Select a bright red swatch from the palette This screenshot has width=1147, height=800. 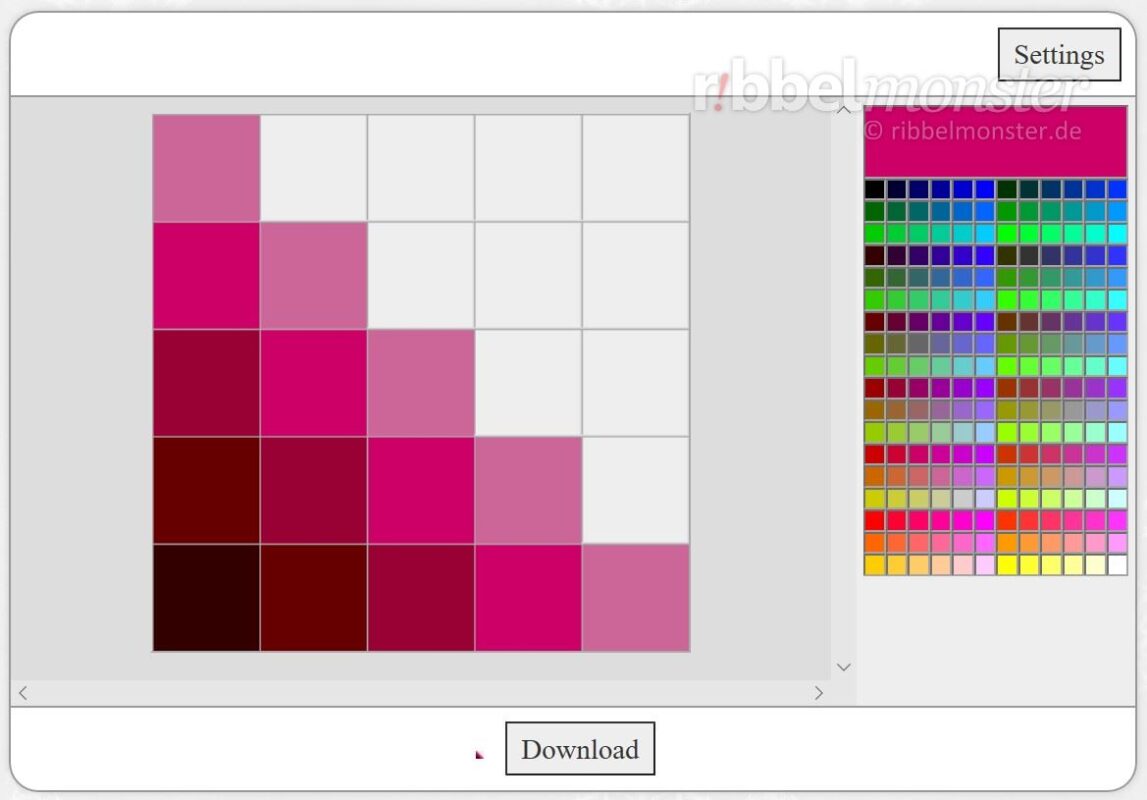[872, 520]
